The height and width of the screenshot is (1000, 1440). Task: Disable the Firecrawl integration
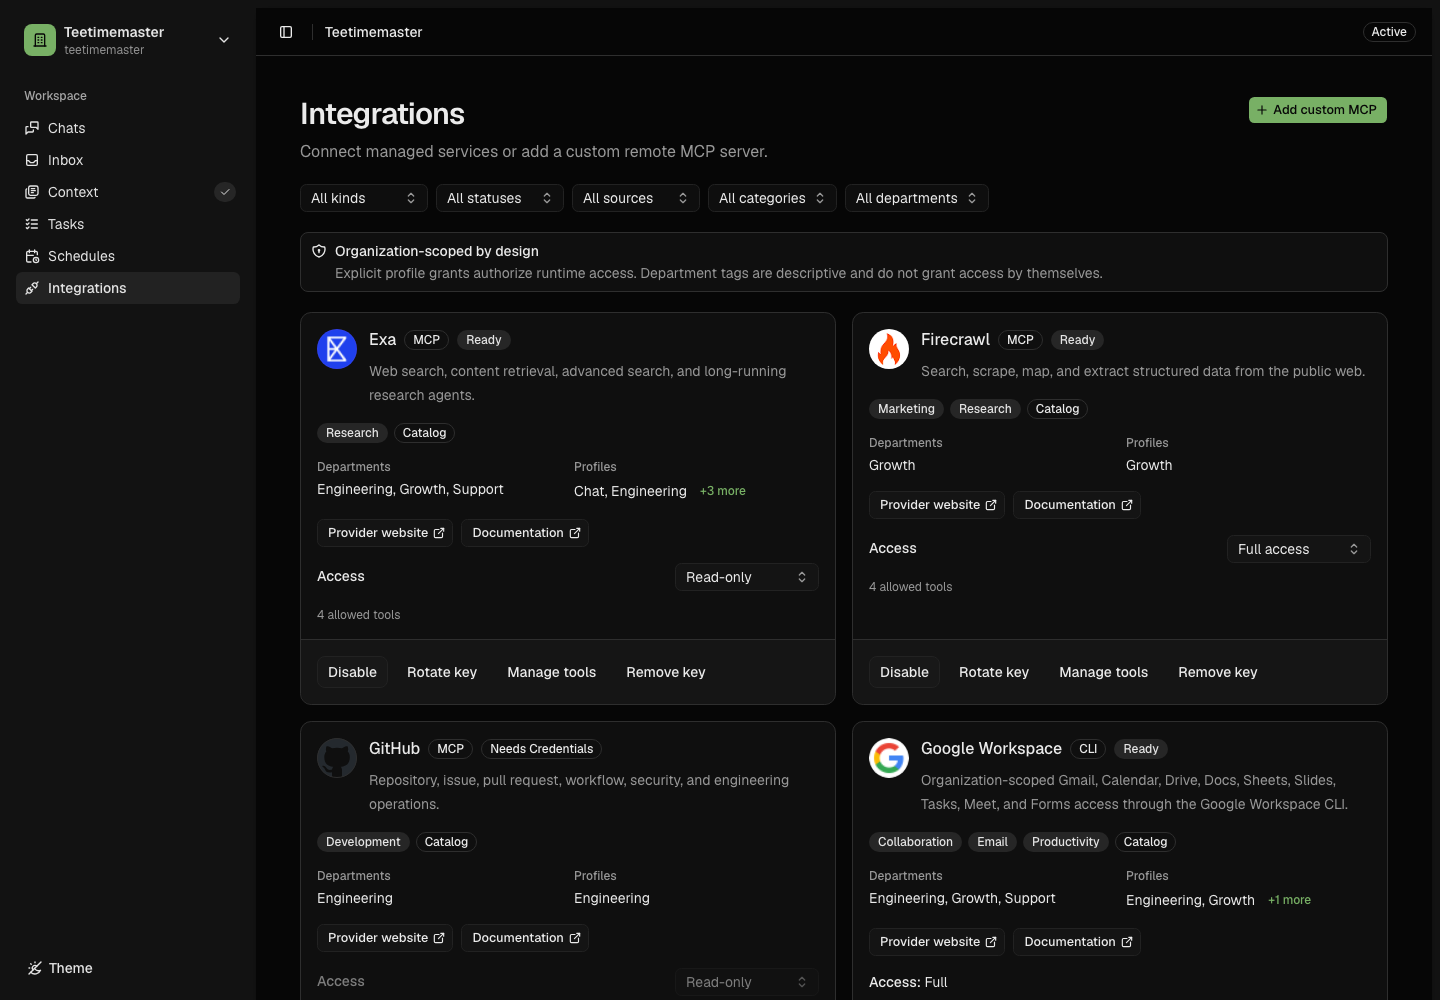[905, 672]
